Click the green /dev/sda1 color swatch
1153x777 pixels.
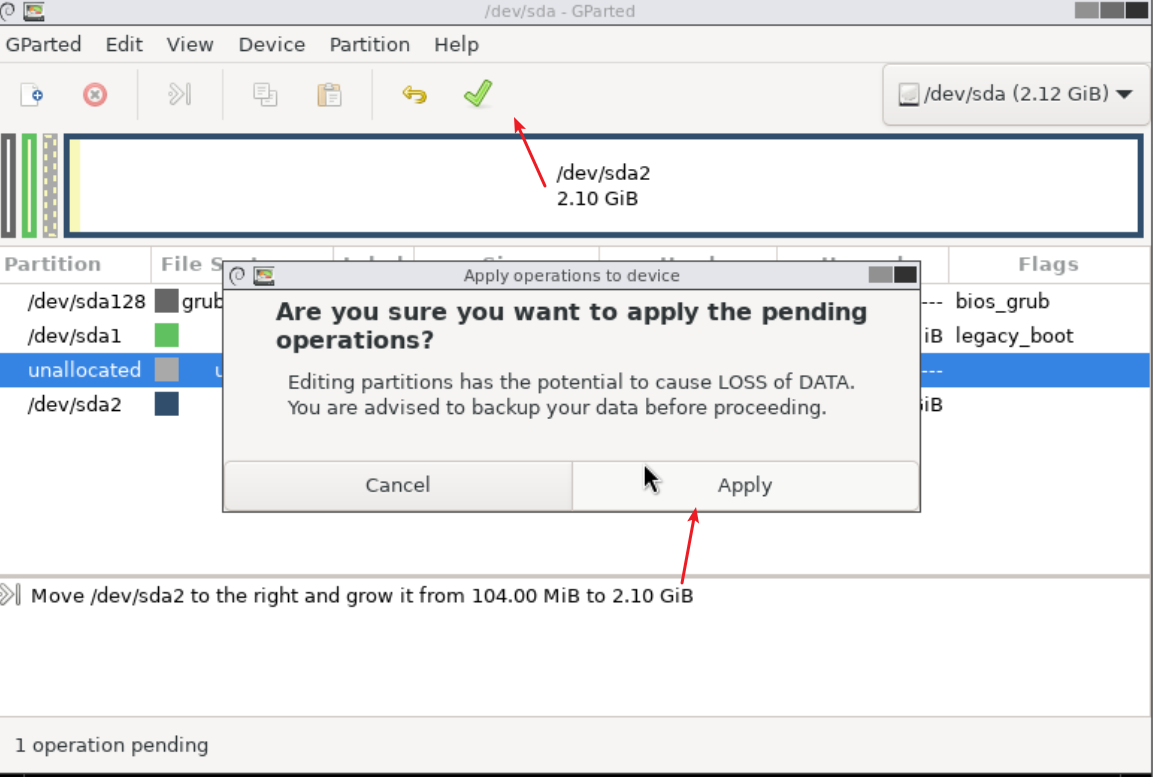tap(167, 335)
